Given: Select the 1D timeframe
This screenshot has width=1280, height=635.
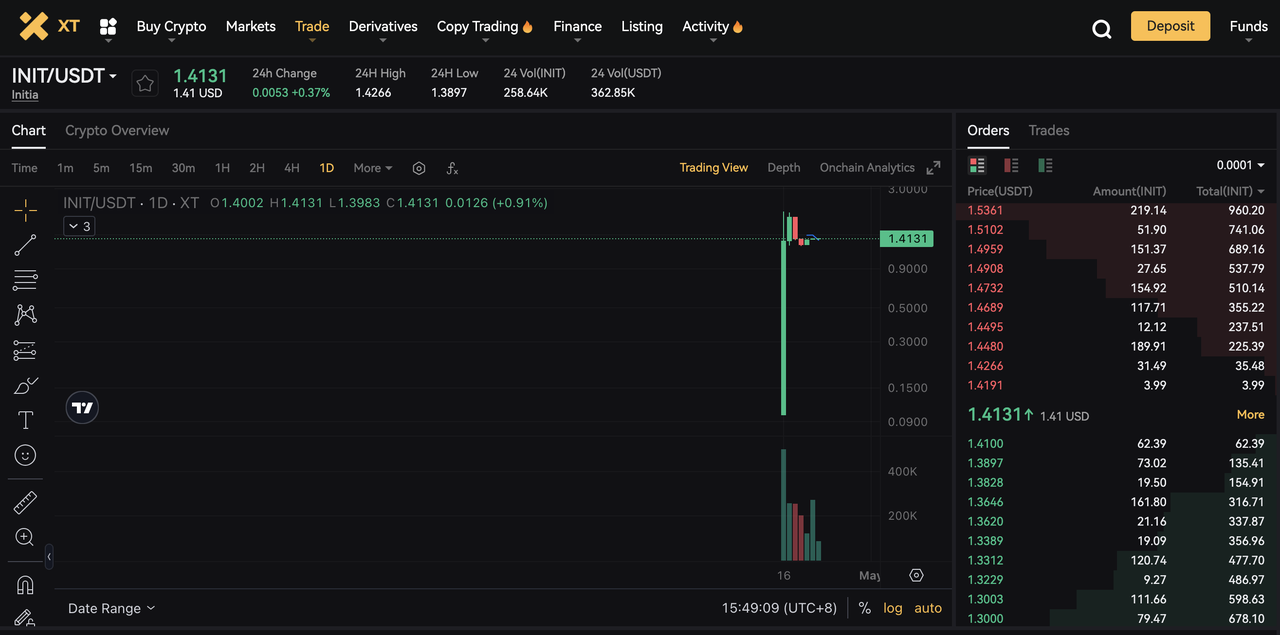Looking at the screenshot, I should tap(326, 168).
